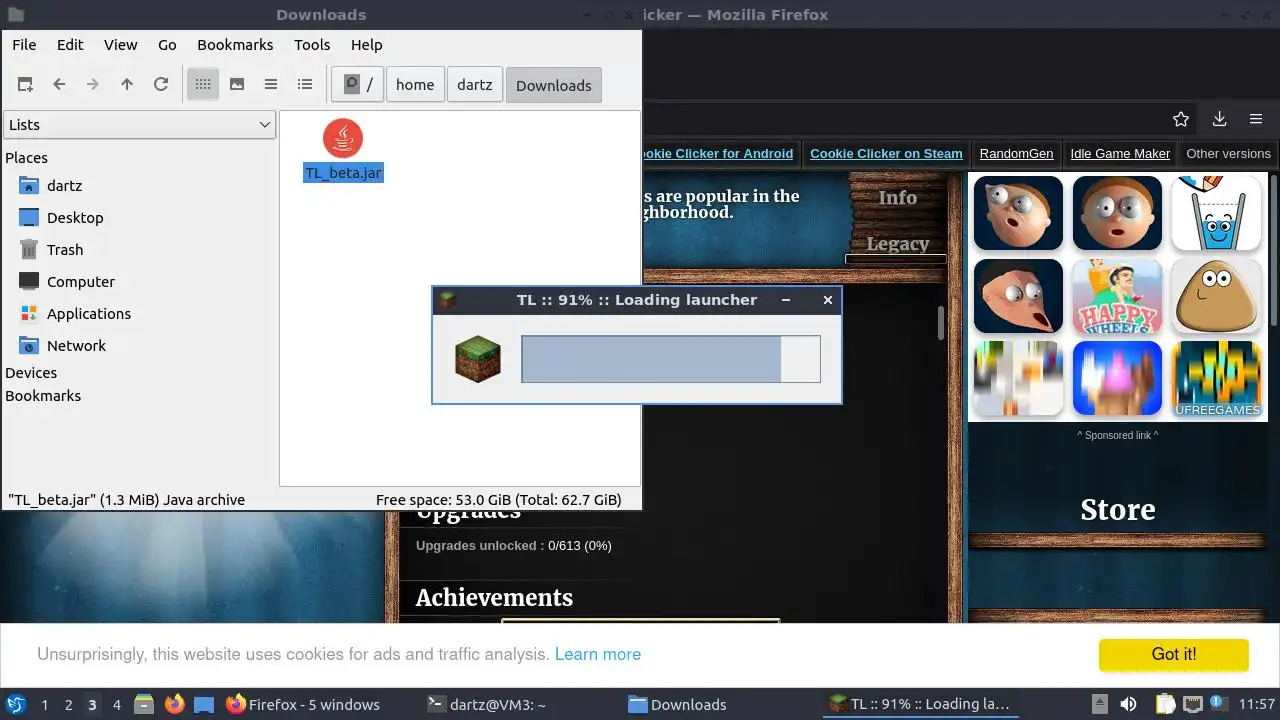Bookmark the page with Firefox star icon
Screen dimensions: 1280x720
coord(1181,119)
